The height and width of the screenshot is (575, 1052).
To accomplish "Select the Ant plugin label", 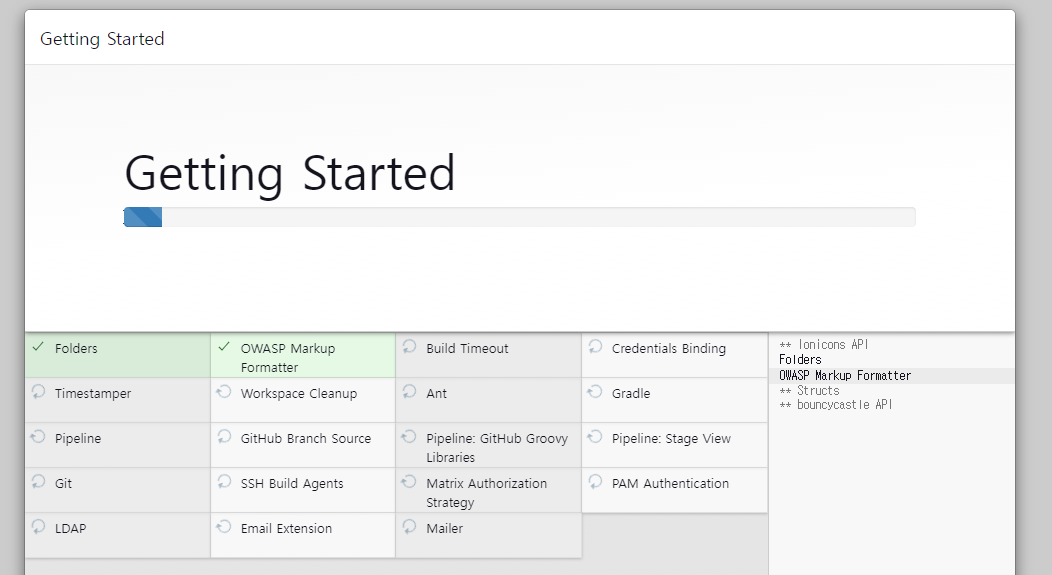I will click(x=436, y=393).
